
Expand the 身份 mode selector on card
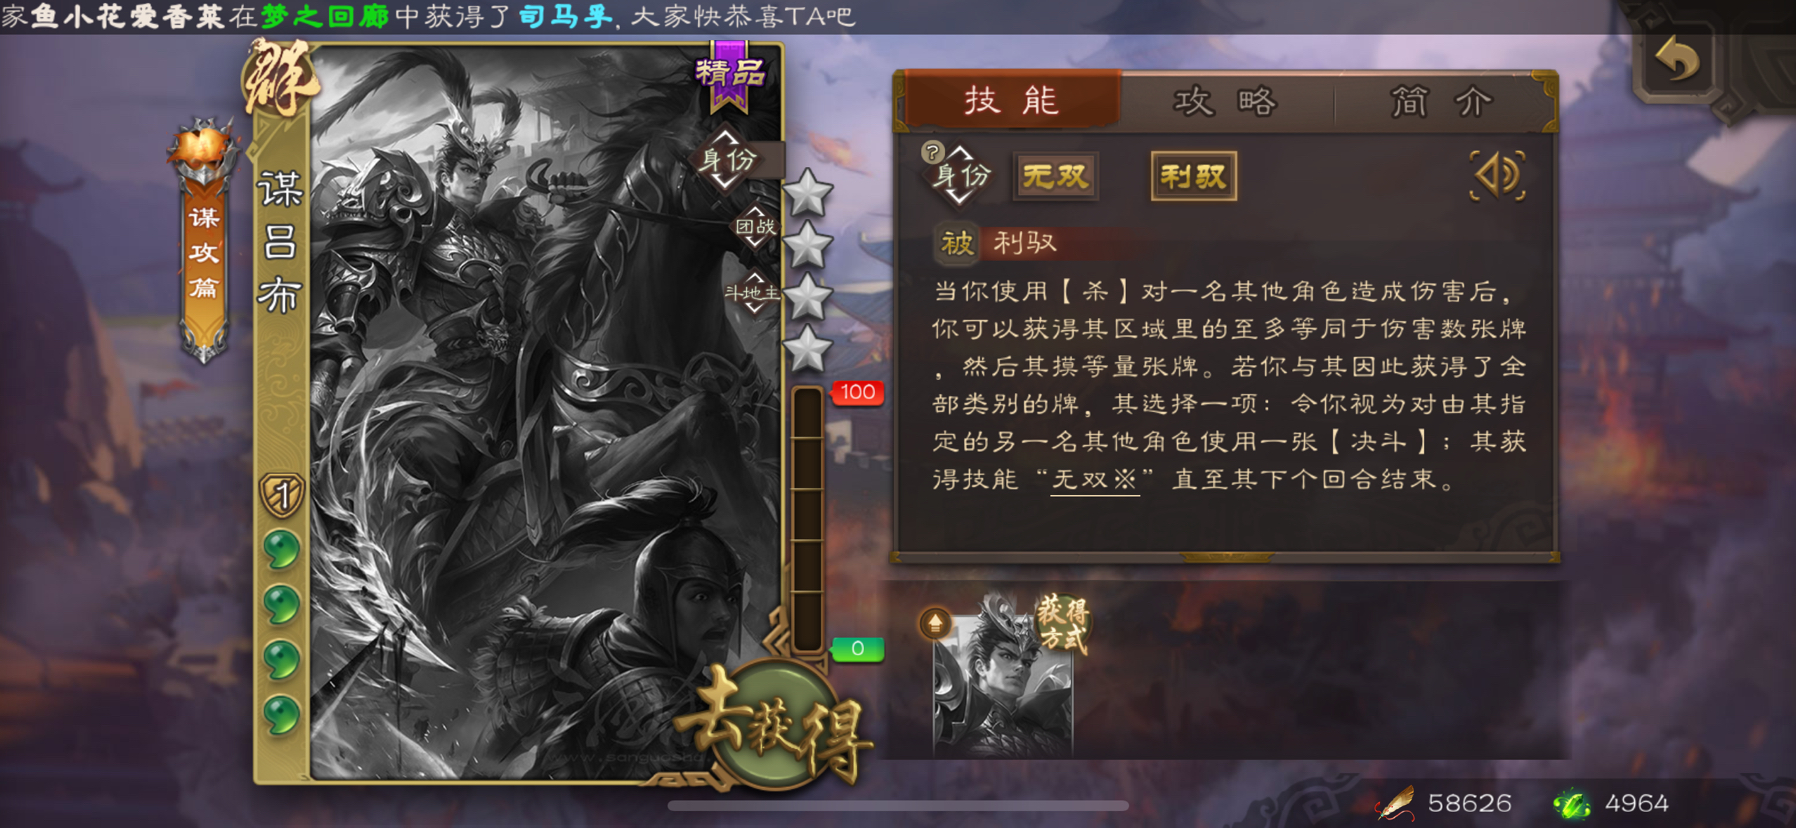(727, 160)
